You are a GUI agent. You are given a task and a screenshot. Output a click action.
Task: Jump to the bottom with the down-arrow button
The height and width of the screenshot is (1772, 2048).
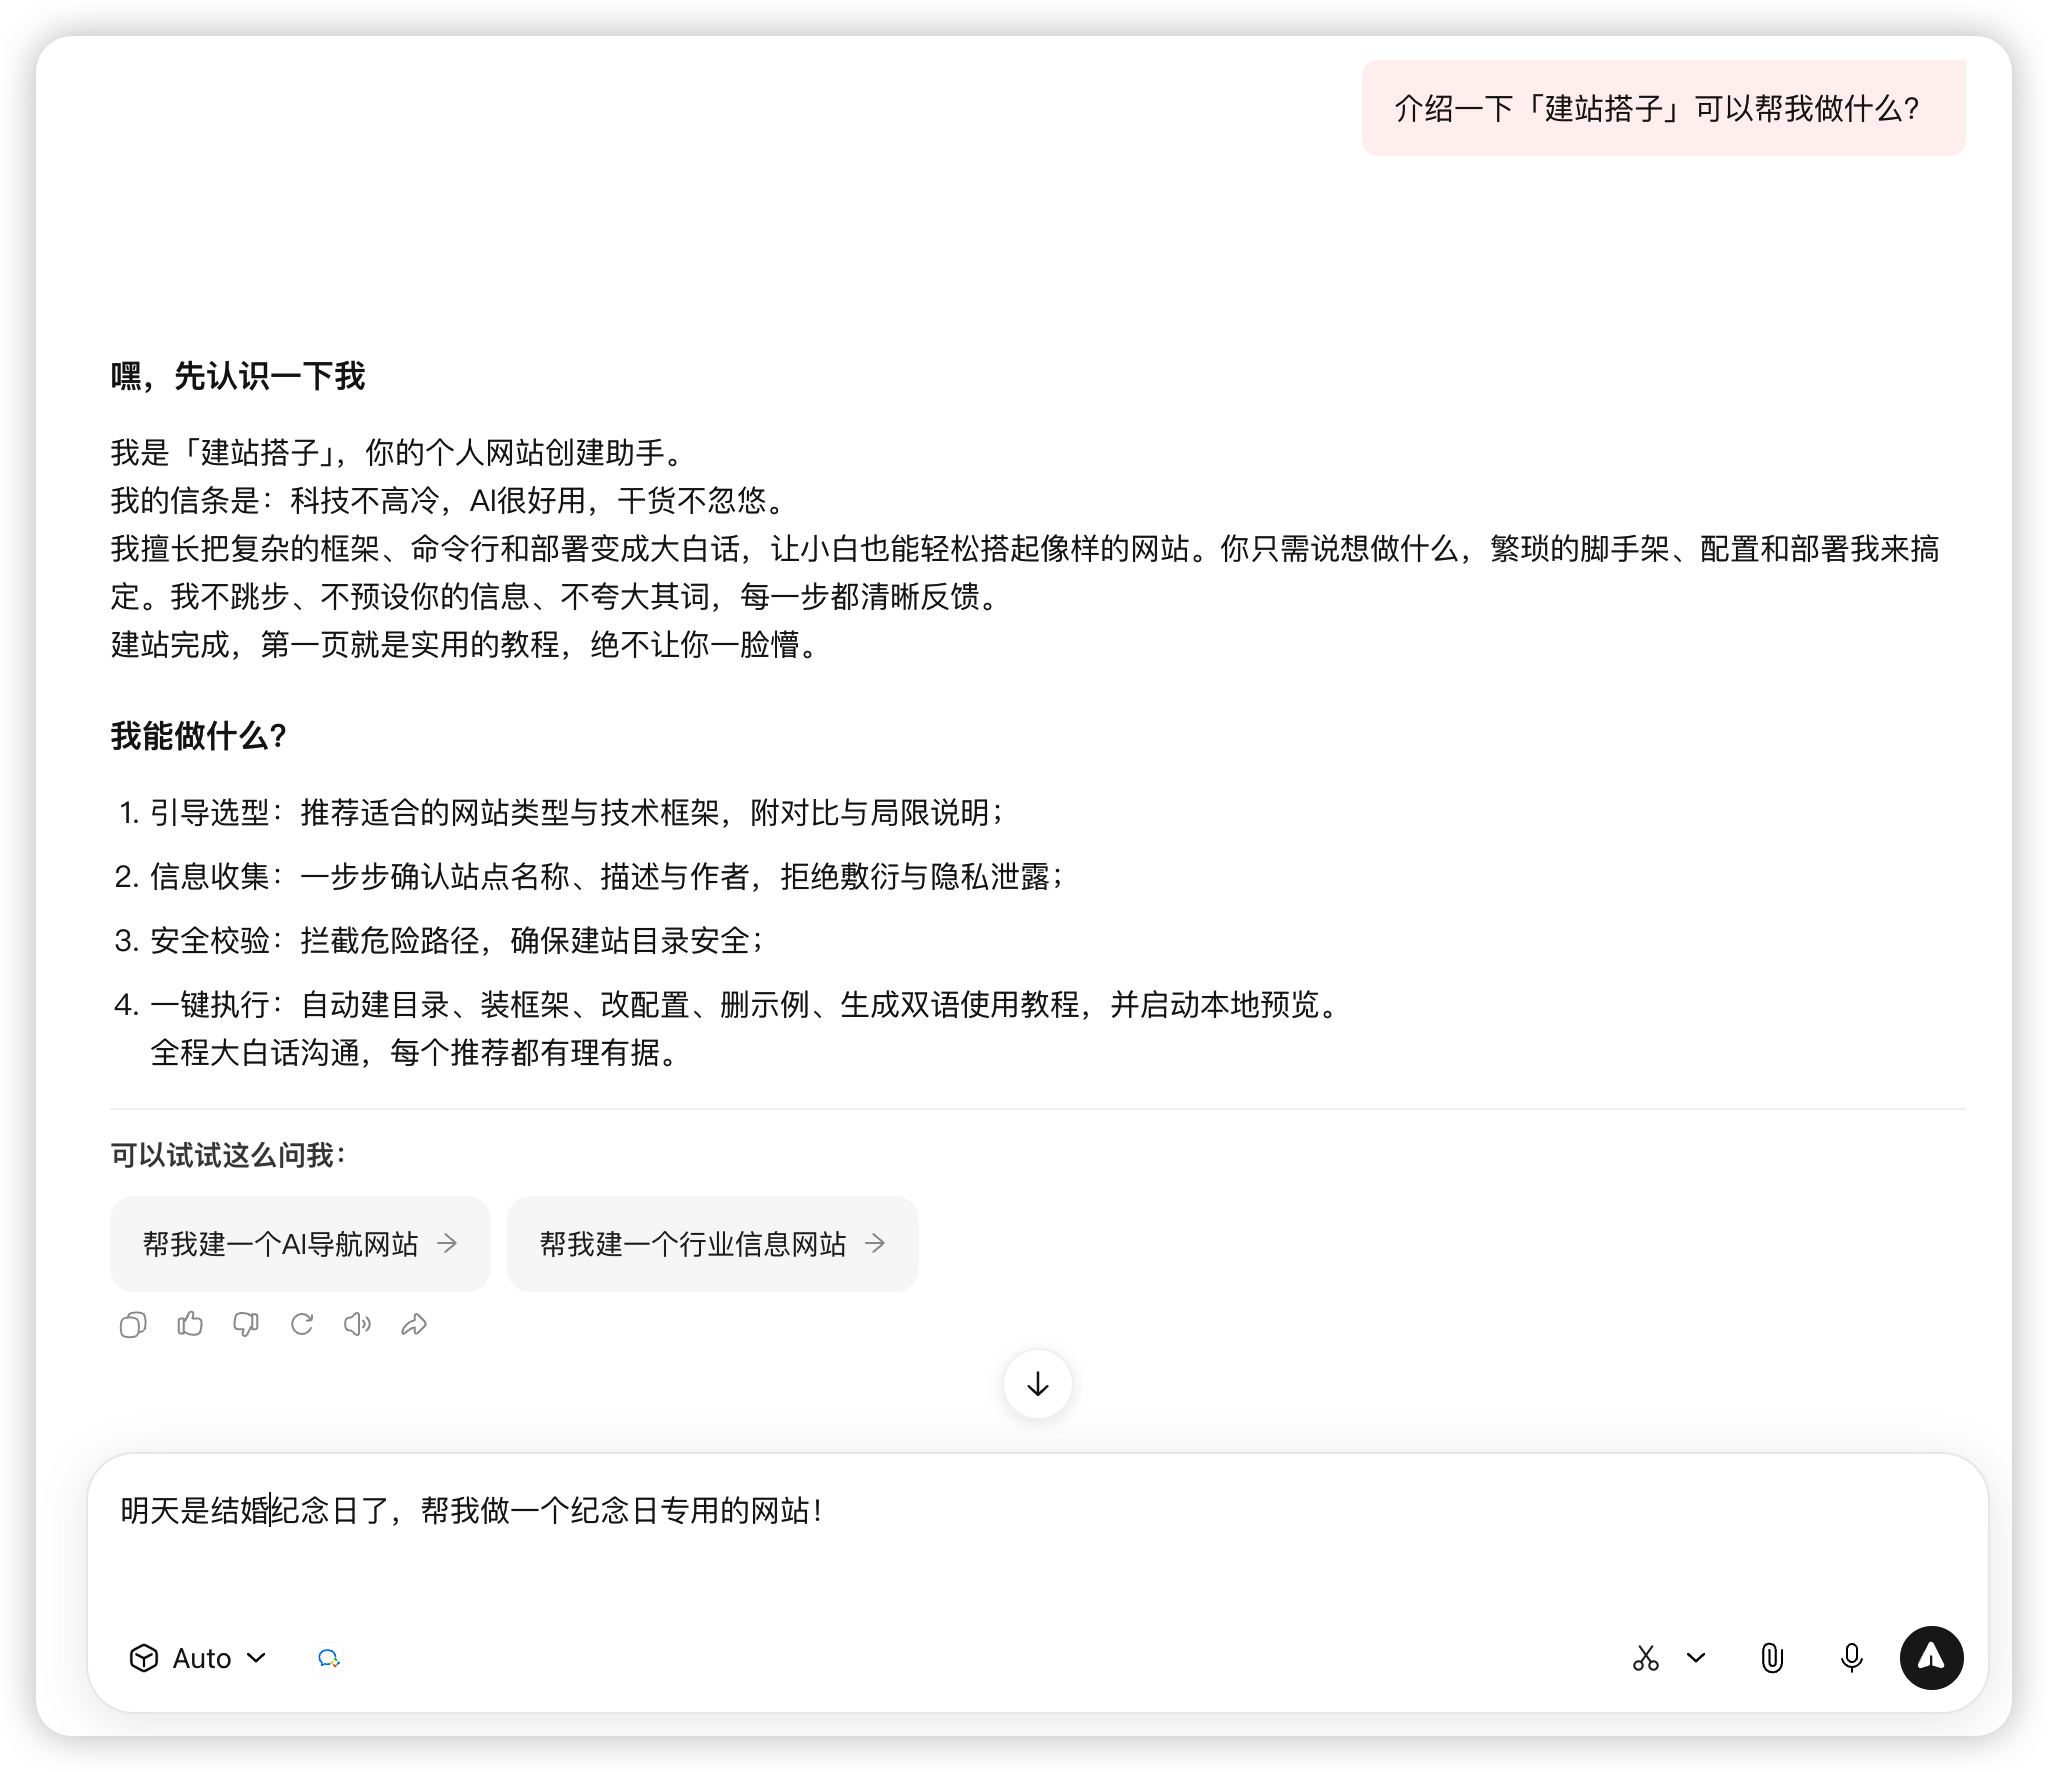pyautogui.click(x=1038, y=1384)
